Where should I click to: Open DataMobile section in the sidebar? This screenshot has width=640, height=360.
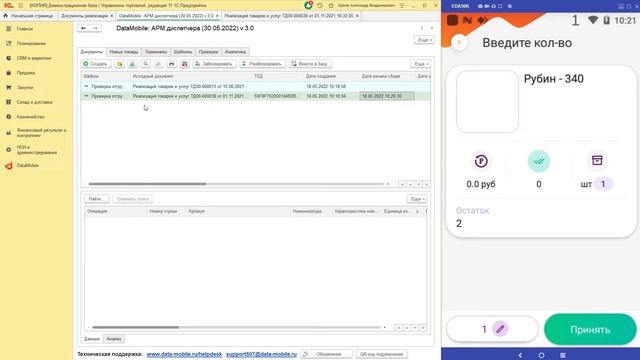click(x=27, y=165)
